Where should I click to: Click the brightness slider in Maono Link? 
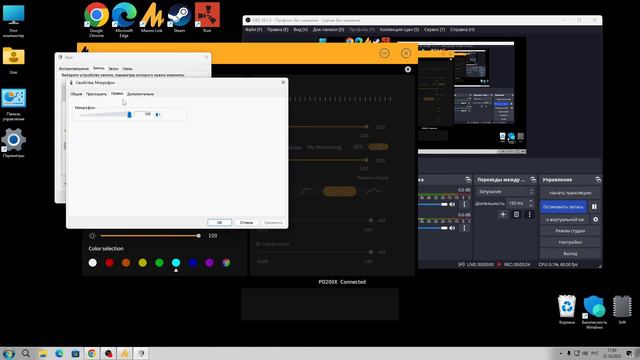click(x=150, y=236)
